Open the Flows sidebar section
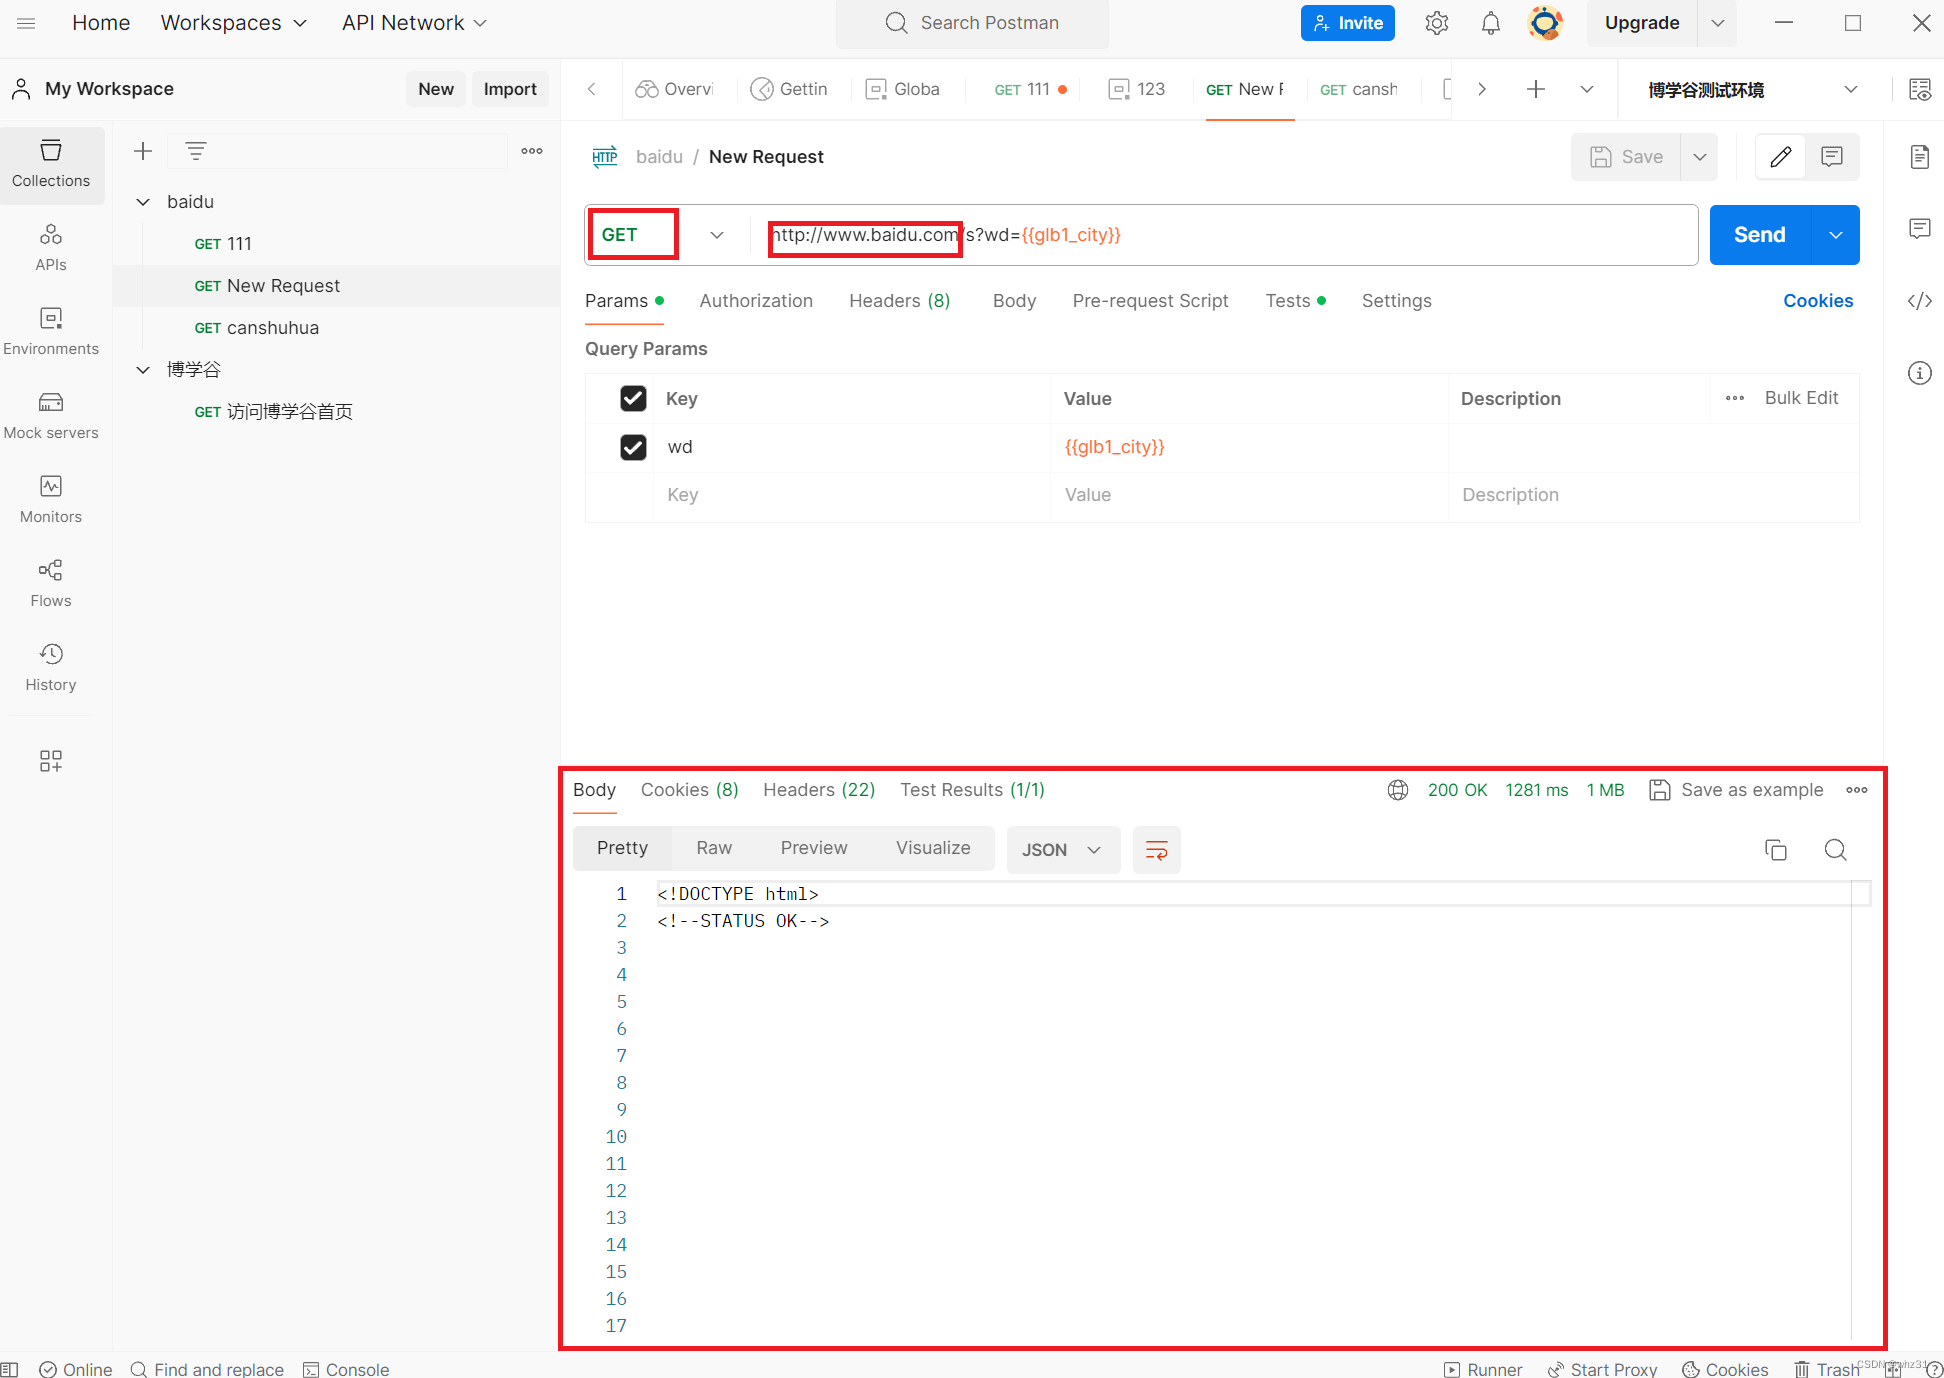 tap(51, 583)
